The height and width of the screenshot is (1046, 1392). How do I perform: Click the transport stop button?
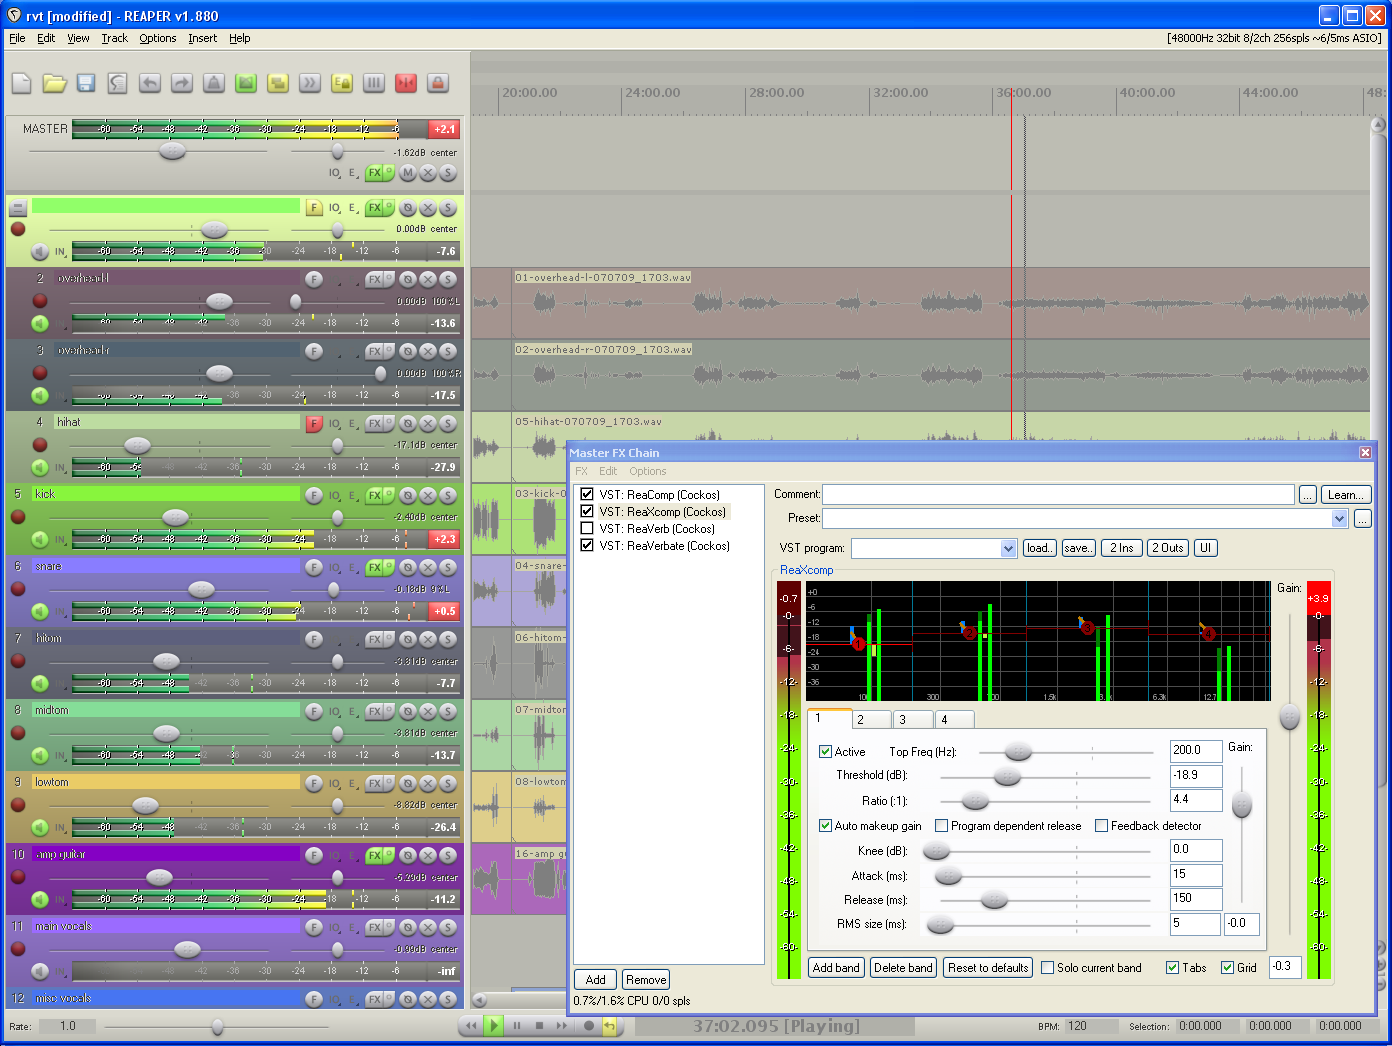point(539,1025)
